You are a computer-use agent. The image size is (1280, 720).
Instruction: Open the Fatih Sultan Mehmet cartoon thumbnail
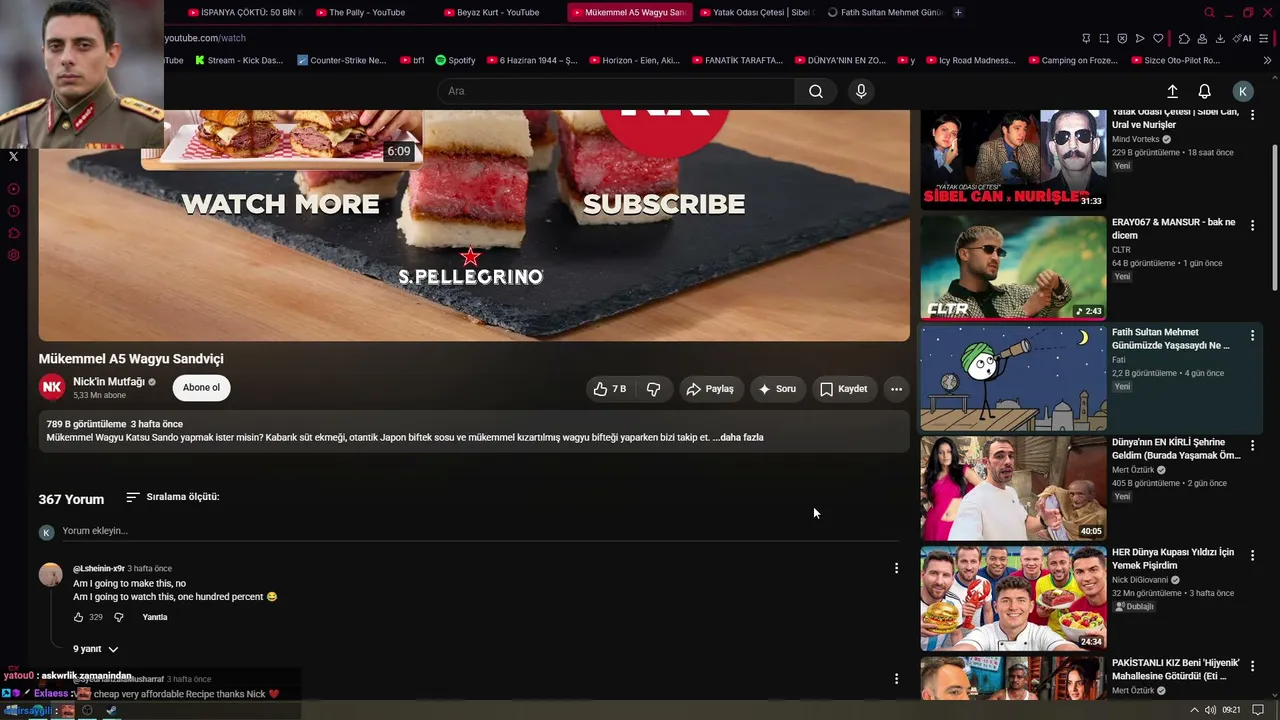1013,377
